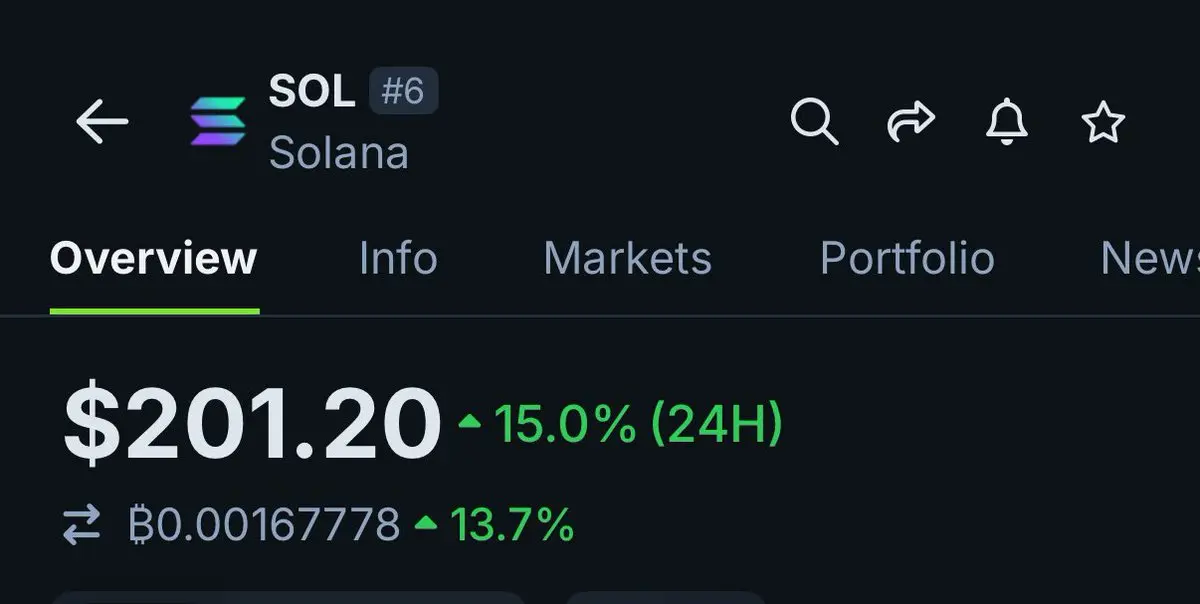1200x604 pixels.
Task: Click the 13.7% BTC change value
Action: (x=512, y=524)
